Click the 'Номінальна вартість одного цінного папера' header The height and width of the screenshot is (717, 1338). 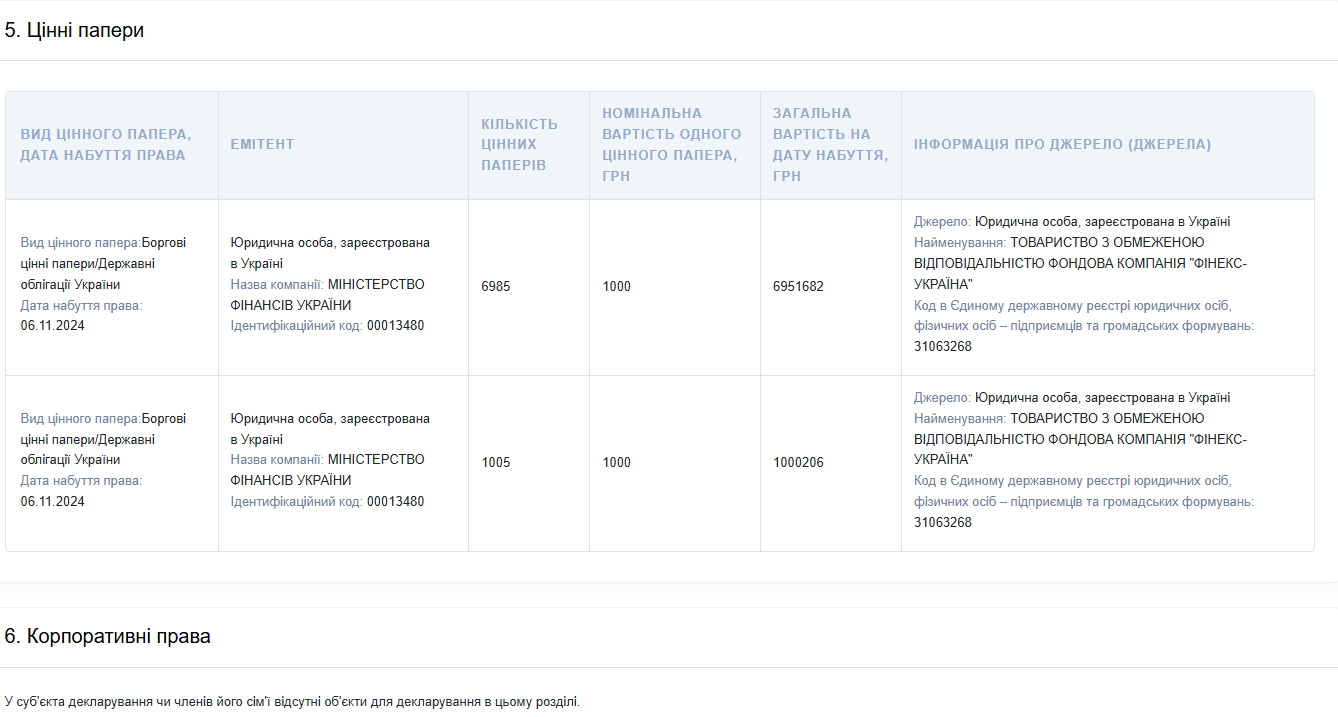click(675, 145)
